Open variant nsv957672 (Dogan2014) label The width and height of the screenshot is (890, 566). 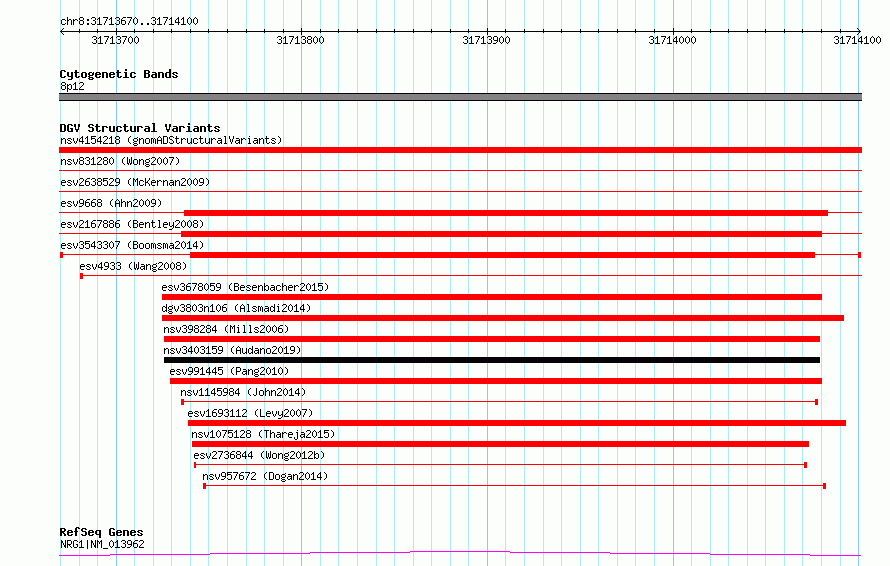(265, 476)
